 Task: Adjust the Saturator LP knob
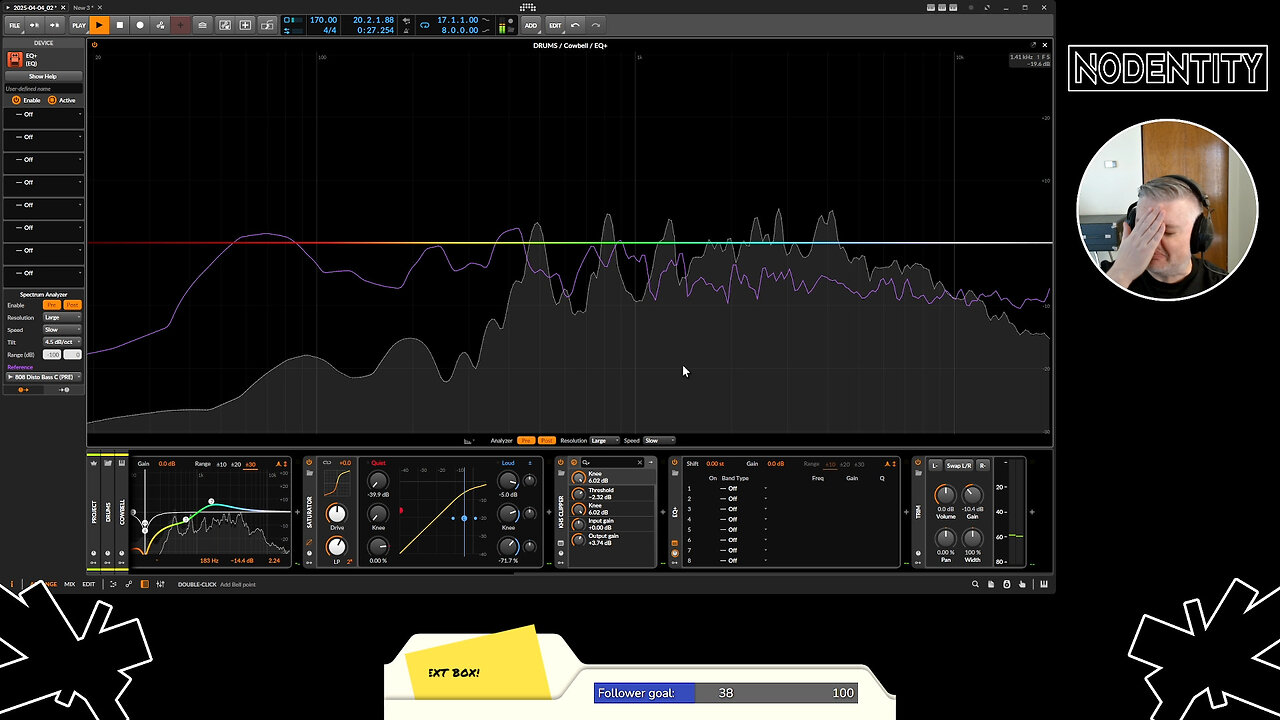(x=336, y=546)
